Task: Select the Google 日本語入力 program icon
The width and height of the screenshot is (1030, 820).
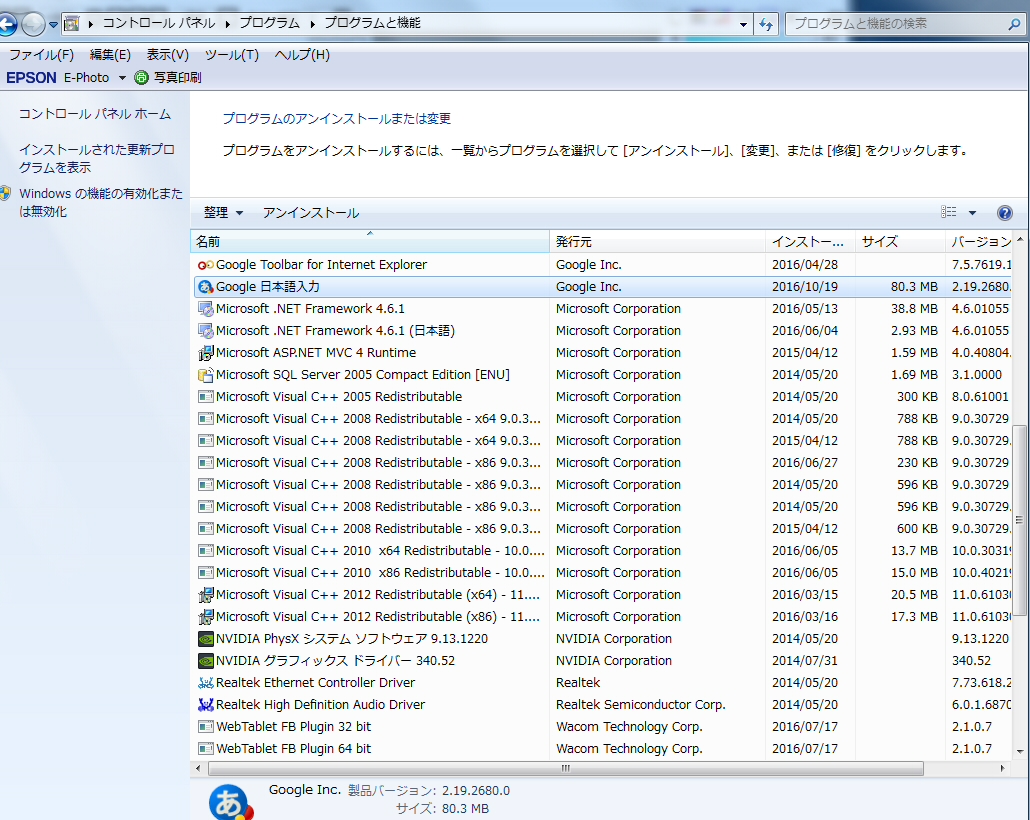Action: [206, 287]
